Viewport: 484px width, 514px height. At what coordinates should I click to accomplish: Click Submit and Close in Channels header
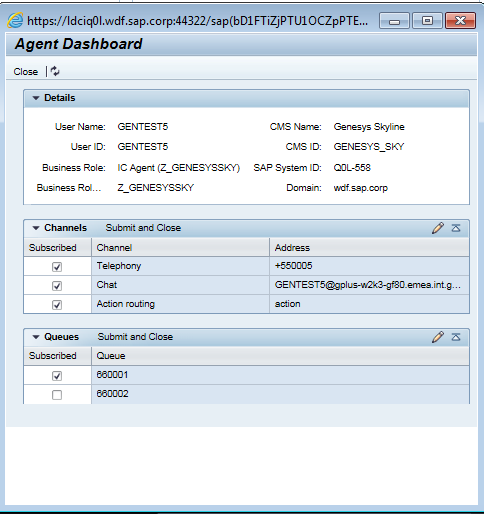(143, 228)
